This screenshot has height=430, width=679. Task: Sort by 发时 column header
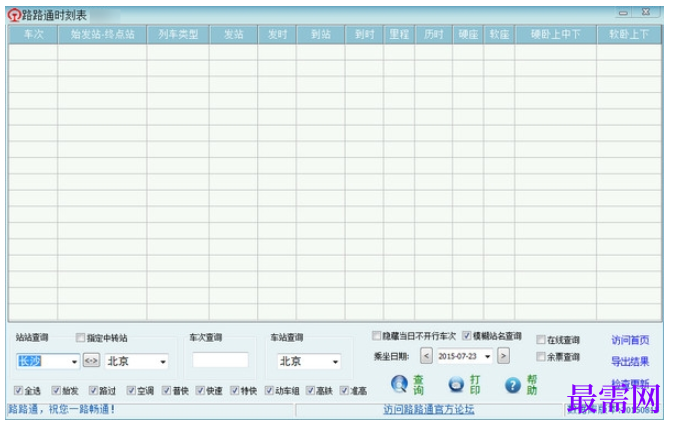tap(277, 34)
